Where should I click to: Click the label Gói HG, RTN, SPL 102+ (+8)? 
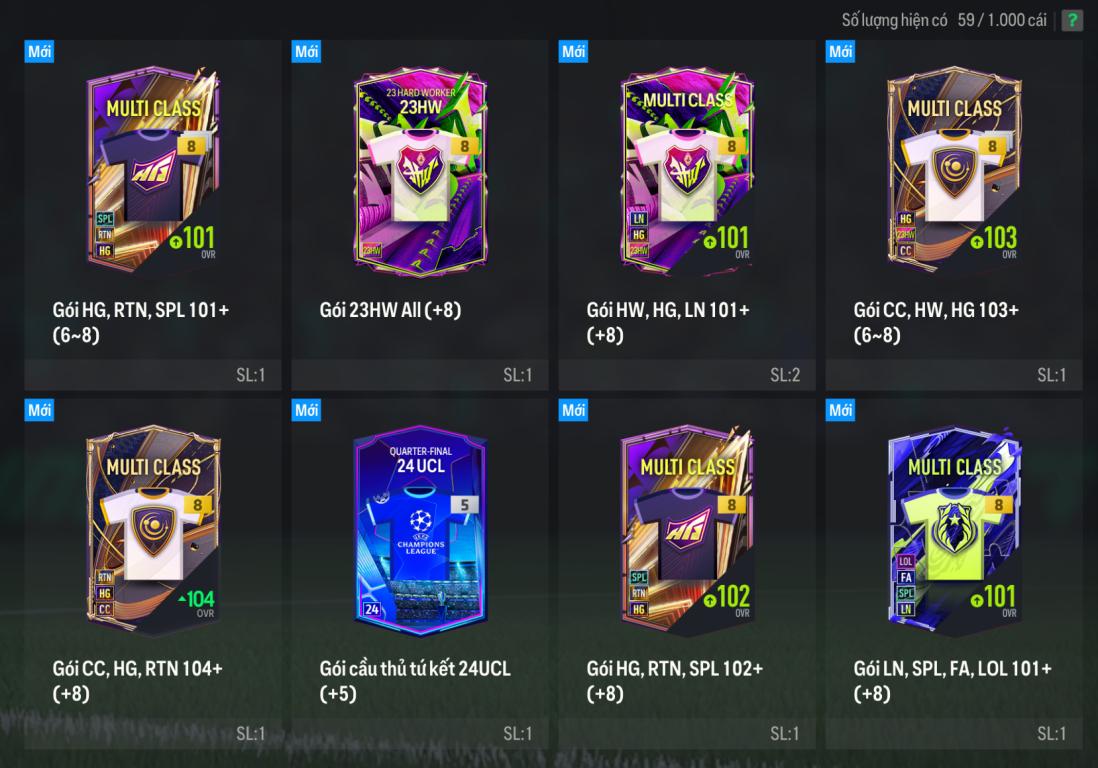coord(674,680)
